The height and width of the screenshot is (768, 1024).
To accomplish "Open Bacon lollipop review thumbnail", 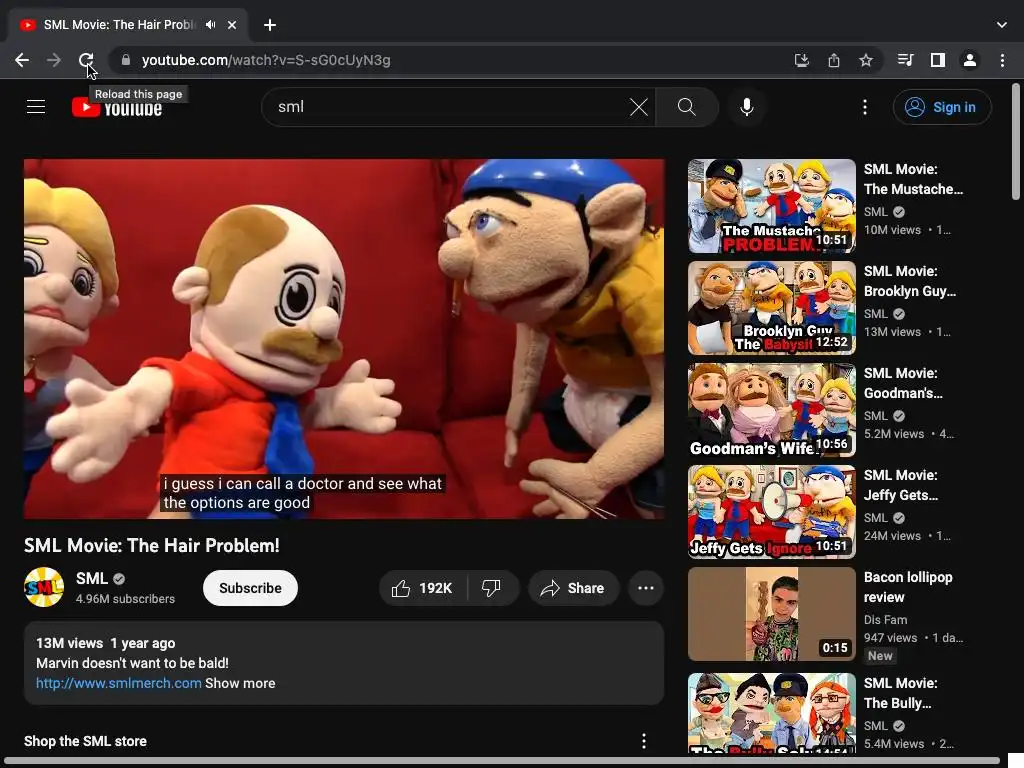I will (771, 613).
